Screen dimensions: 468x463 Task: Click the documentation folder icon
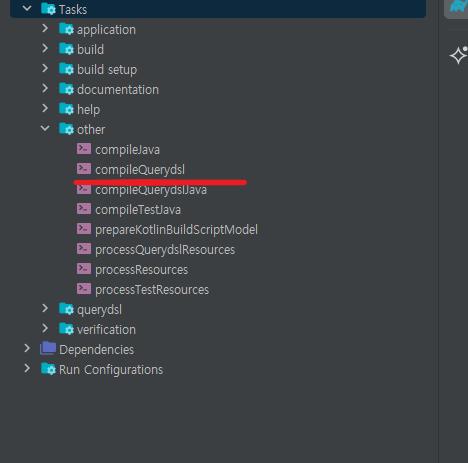click(66, 89)
